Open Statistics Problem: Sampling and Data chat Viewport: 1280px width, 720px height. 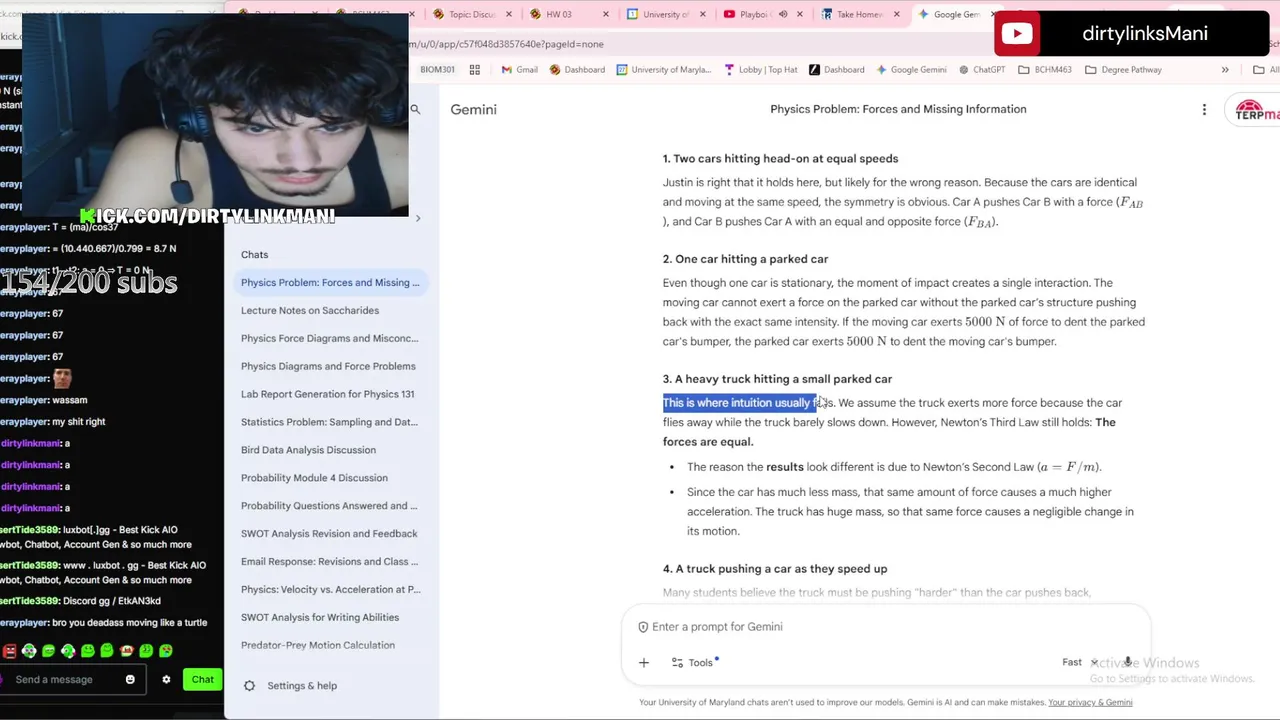pyautogui.click(x=329, y=422)
